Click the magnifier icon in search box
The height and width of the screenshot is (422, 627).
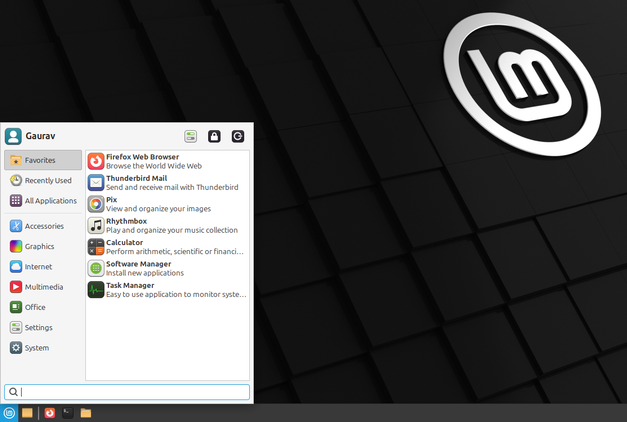[13, 392]
